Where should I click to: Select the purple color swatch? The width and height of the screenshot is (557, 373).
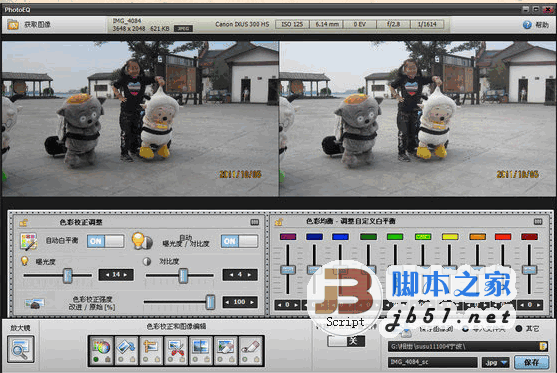pyautogui.click(x=288, y=237)
